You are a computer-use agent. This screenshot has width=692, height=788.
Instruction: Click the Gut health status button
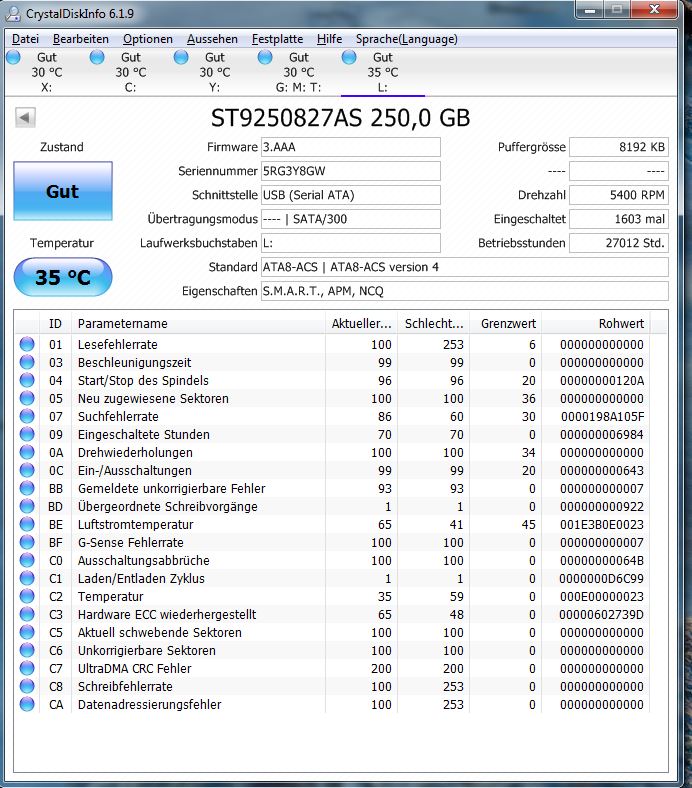click(x=63, y=191)
